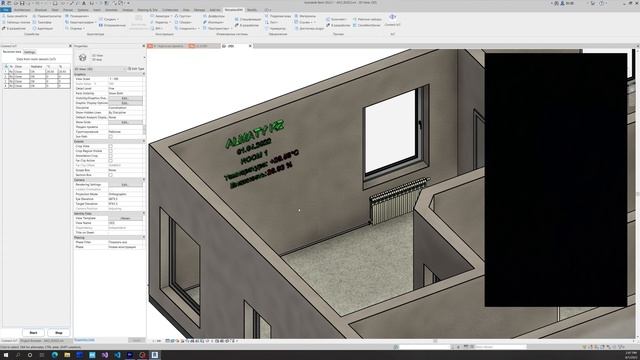
Task: Open File Explorer from the taskbar
Action: [x=67, y=355]
